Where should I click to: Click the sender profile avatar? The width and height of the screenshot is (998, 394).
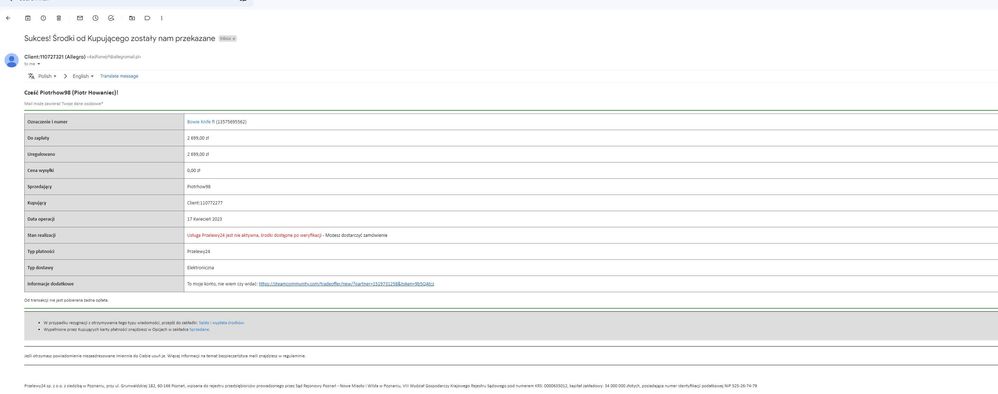pos(11,60)
